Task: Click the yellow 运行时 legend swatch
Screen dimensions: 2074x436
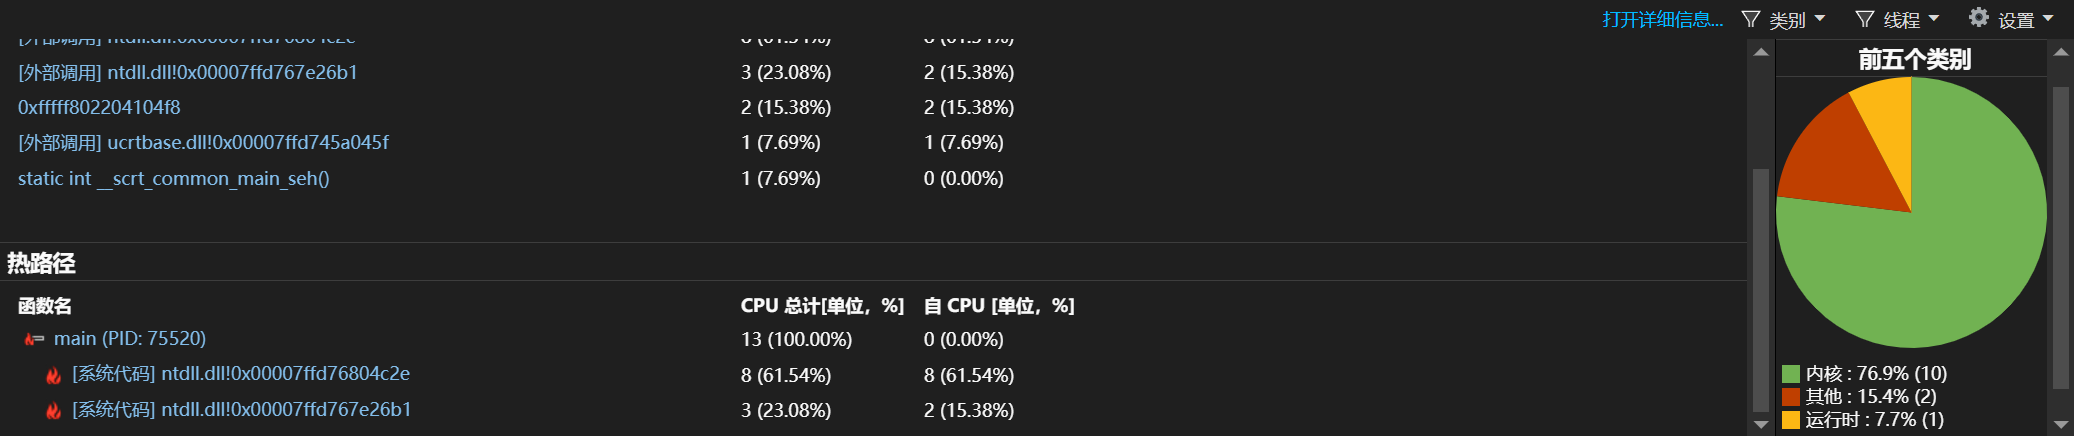Action: [x=1790, y=420]
